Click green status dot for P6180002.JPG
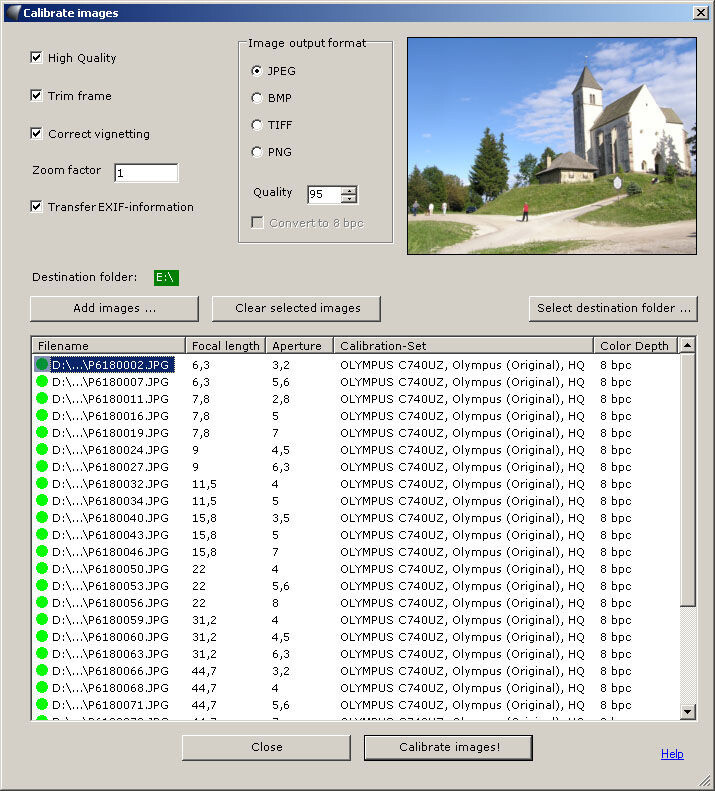This screenshot has width=715, height=791. 42,364
